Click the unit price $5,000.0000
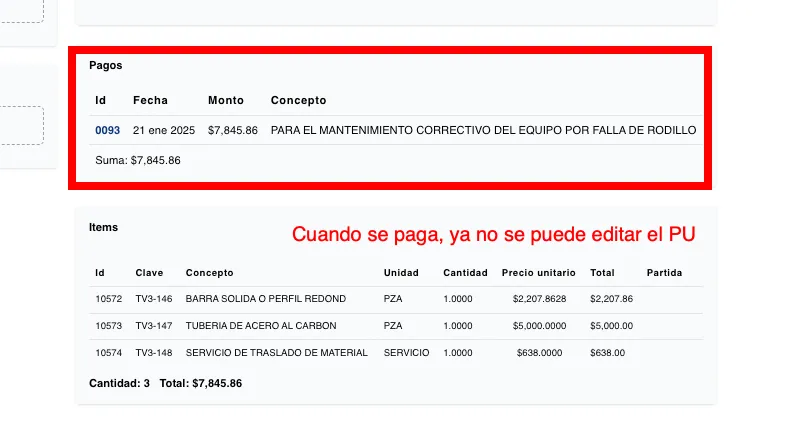 [539, 326]
